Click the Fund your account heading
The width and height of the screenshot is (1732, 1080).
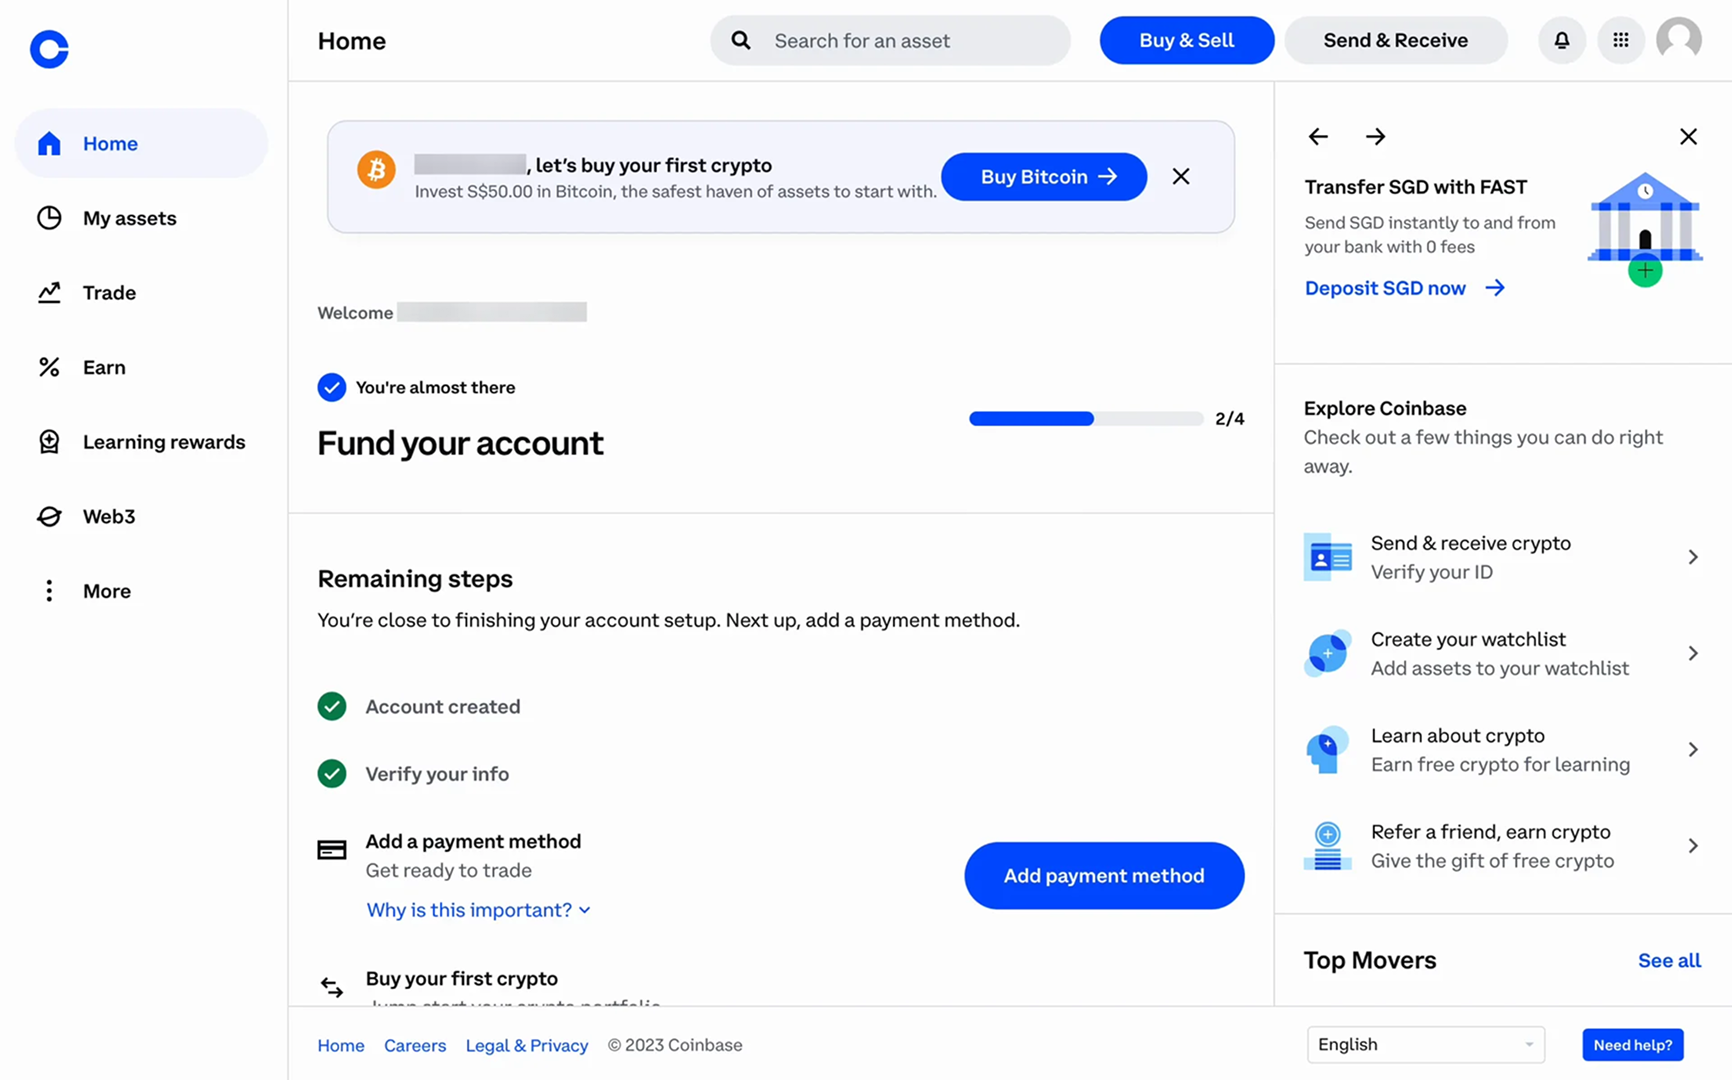pyautogui.click(x=460, y=443)
